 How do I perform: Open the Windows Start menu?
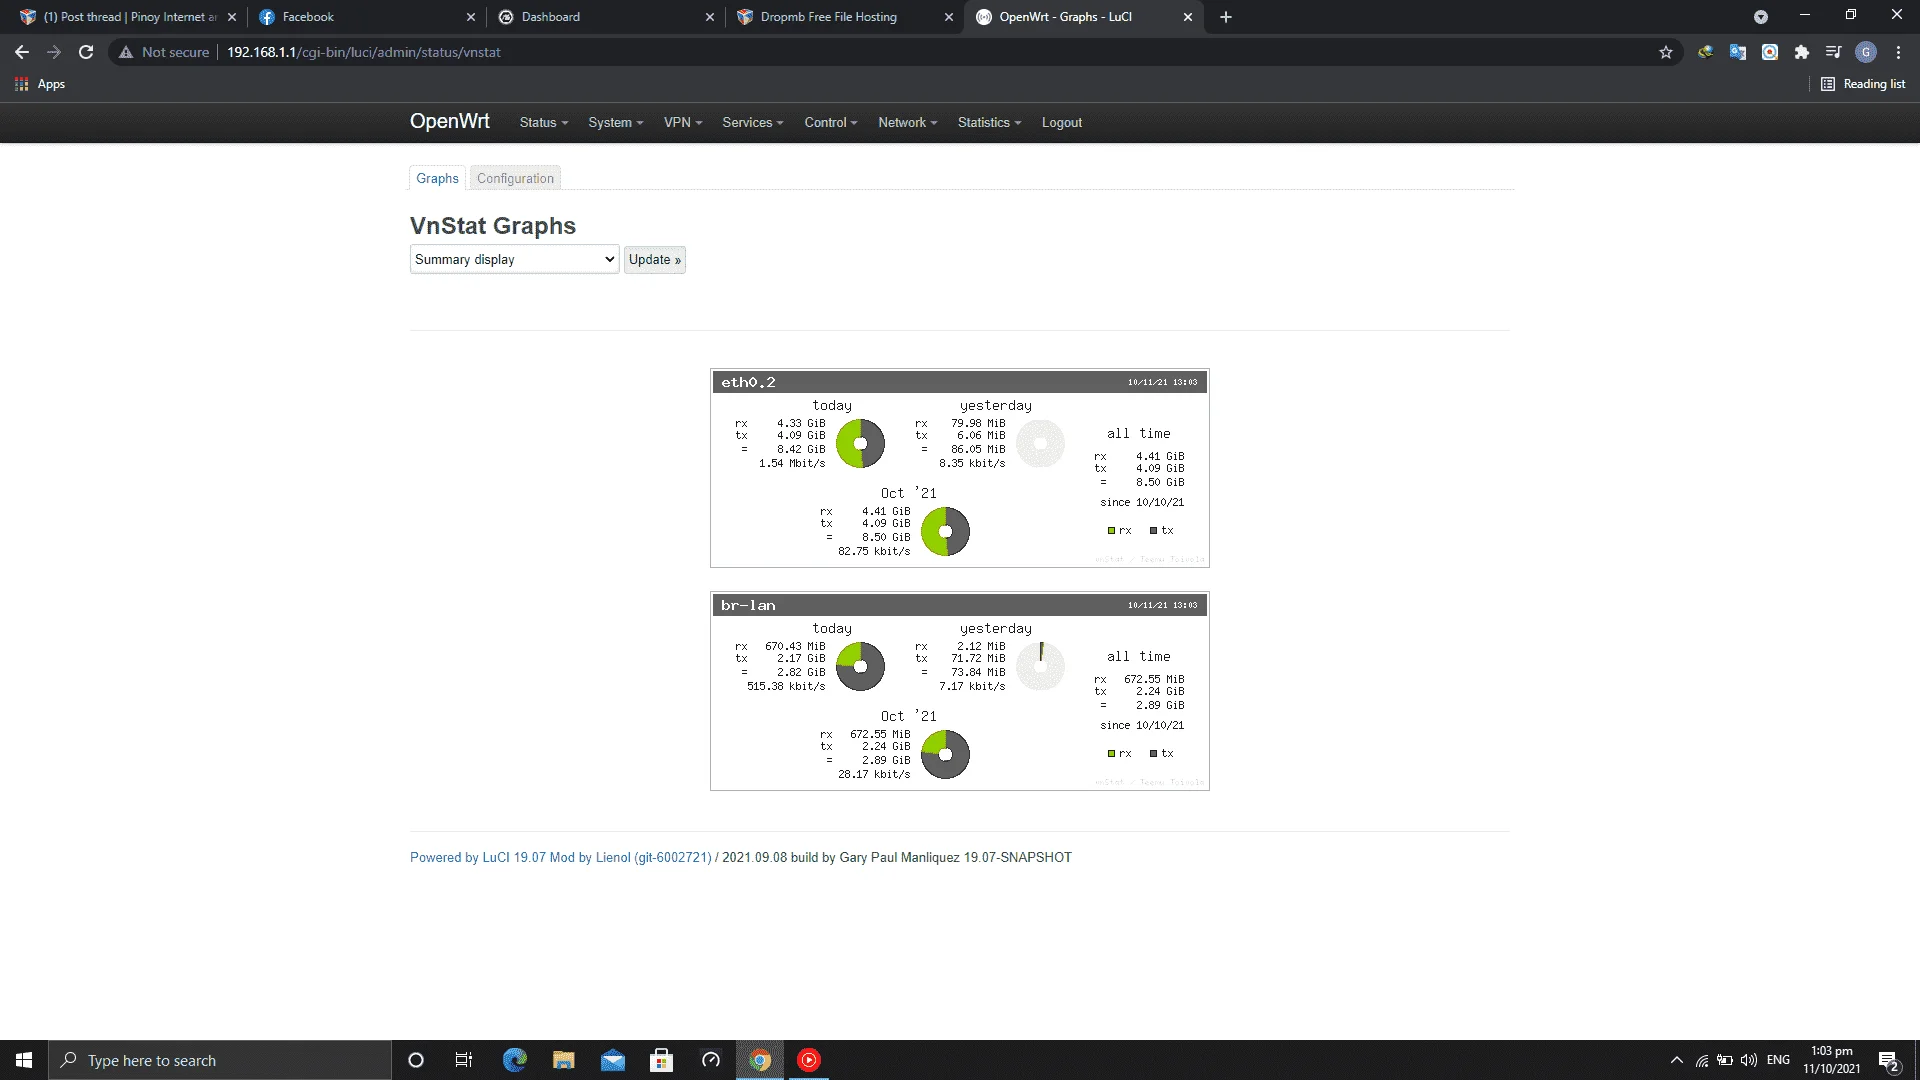(x=24, y=1060)
